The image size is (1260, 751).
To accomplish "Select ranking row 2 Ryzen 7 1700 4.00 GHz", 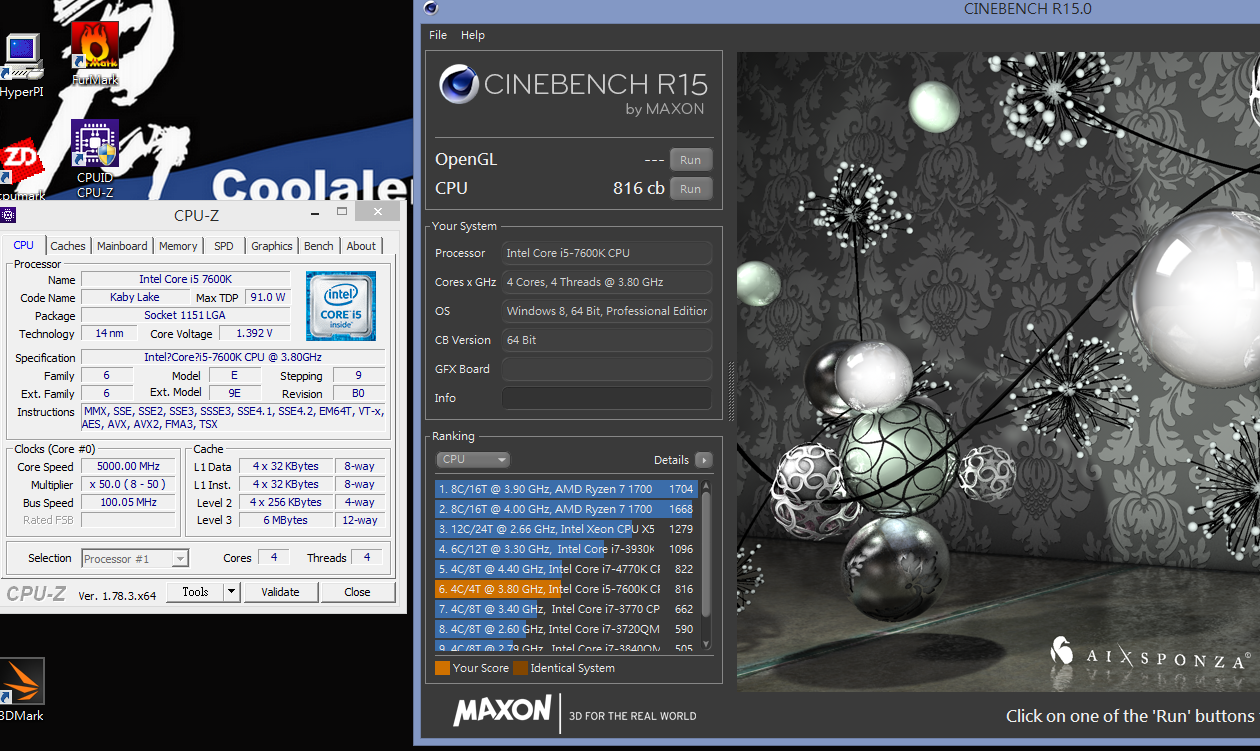I will 566,509.
